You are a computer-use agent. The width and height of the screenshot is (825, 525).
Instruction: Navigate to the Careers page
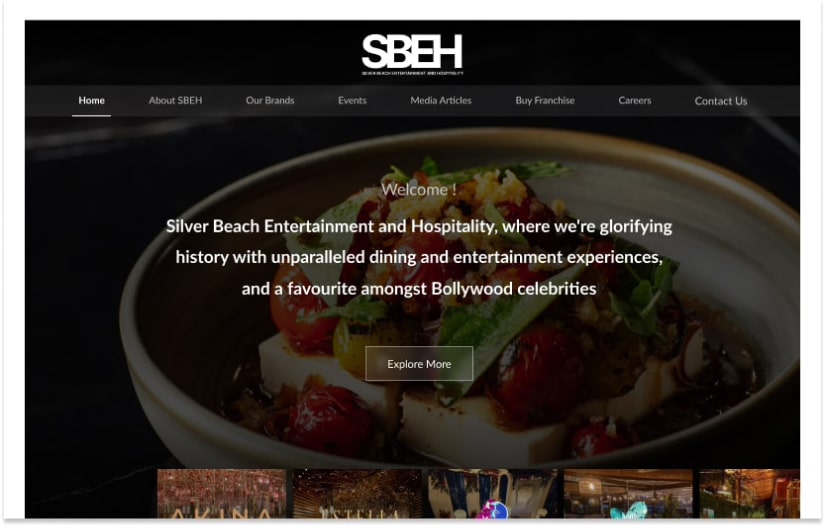635,100
